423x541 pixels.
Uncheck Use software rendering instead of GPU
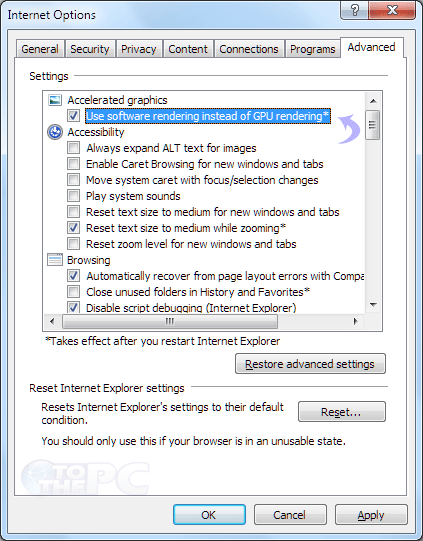tap(73, 116)
